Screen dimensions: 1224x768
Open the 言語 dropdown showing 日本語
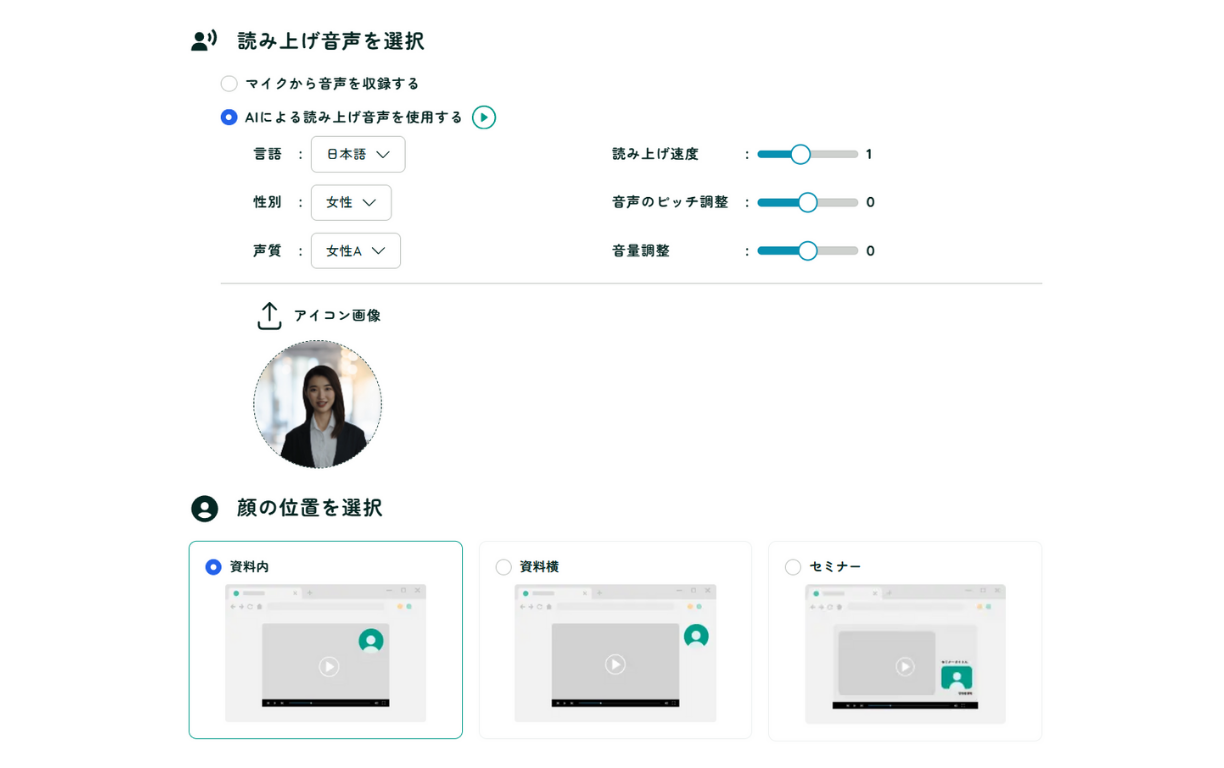coord(357,154)
